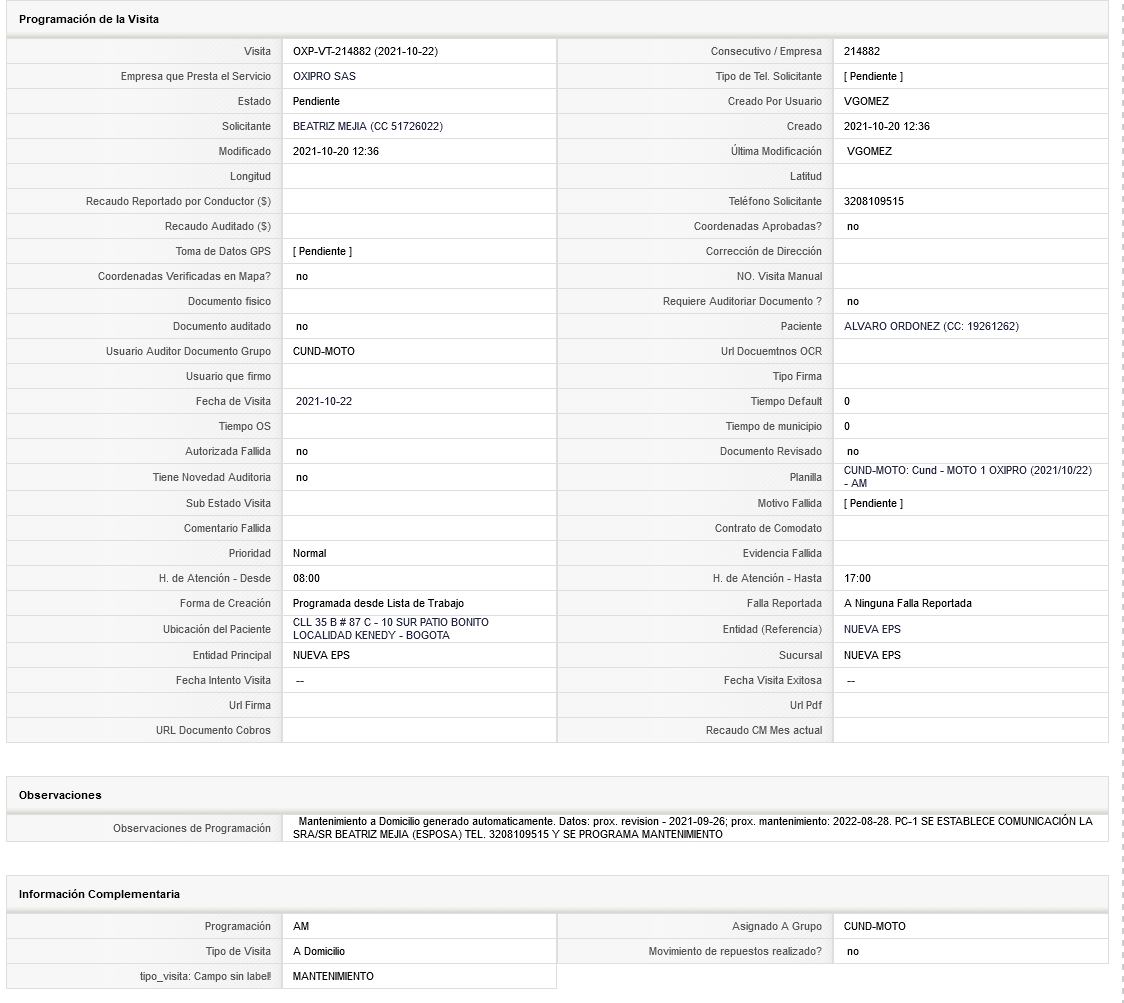This screenshot has height=1003, width=1124.
Task: Click the Corrección de Dirección label
Action: tap(764, 252)
